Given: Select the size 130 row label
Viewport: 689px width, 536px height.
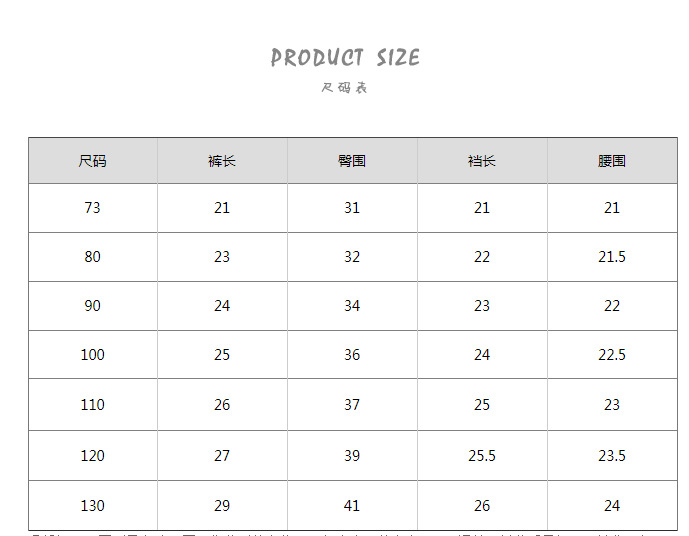Looking at the screenshot, I should click(93, 506).
